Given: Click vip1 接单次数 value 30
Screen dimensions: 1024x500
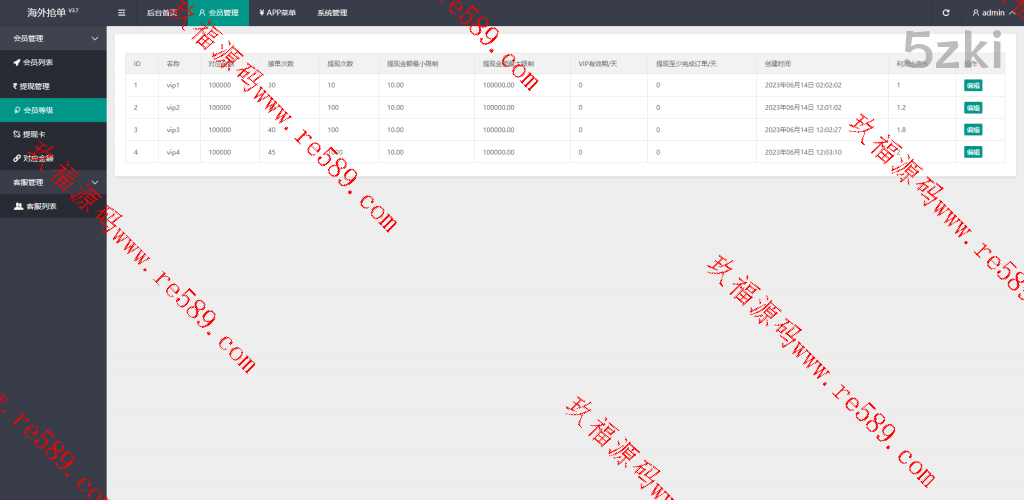Looking at the screenshot, I should coord(272,86).
